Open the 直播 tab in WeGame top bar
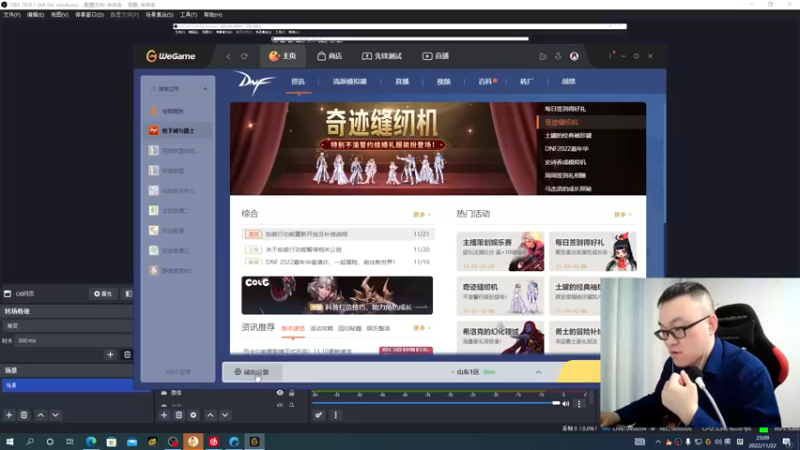The image size is (800, 450). pos(436,56)
